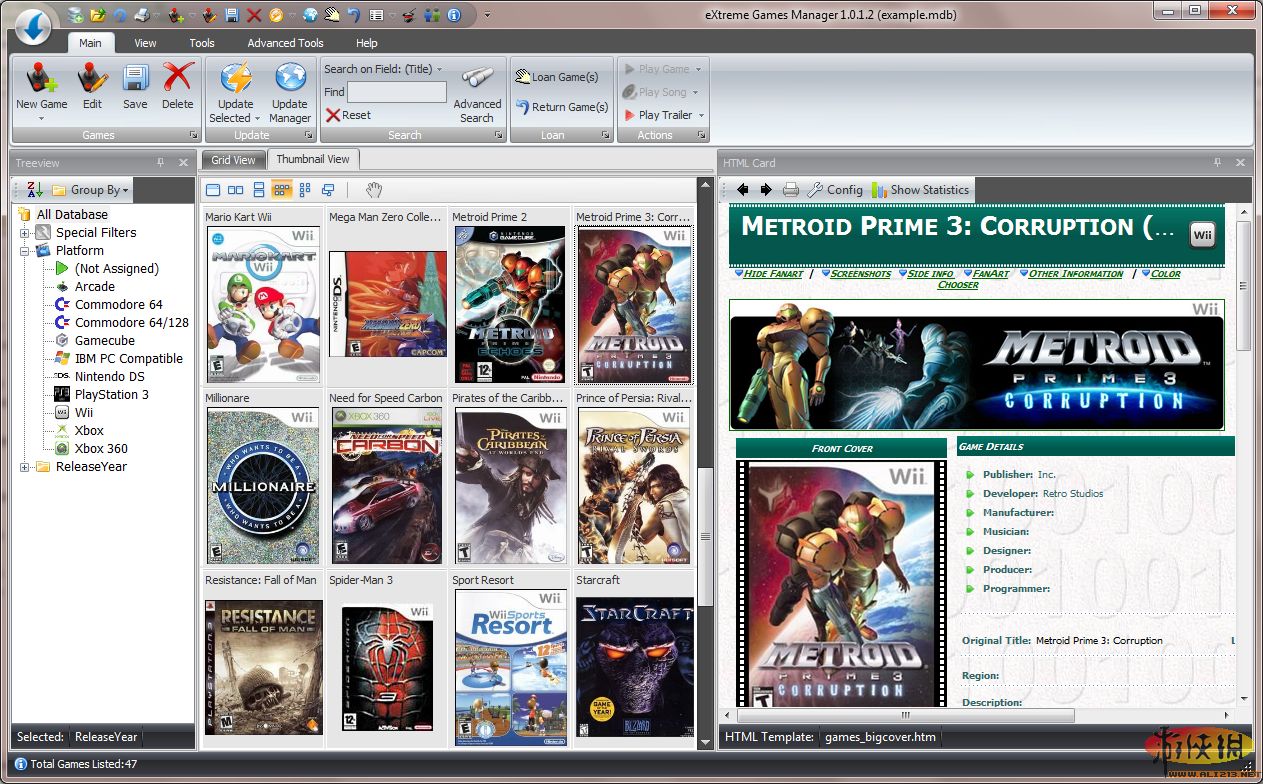
Task: Open the New Game dropdown arrow
Action: (41, 119)
